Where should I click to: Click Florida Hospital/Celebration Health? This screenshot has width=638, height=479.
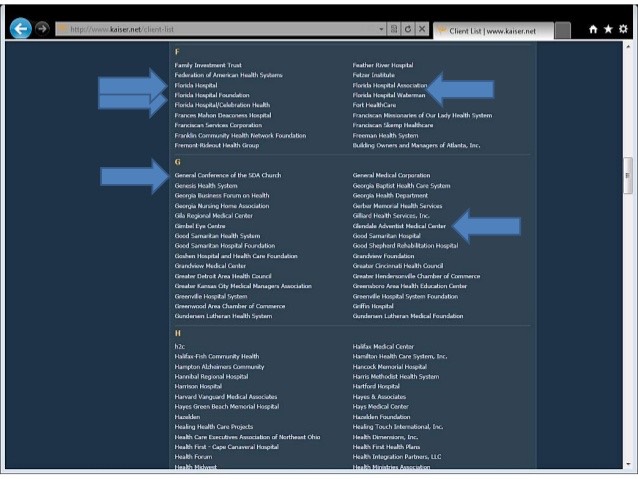click(x=222, y=105)
